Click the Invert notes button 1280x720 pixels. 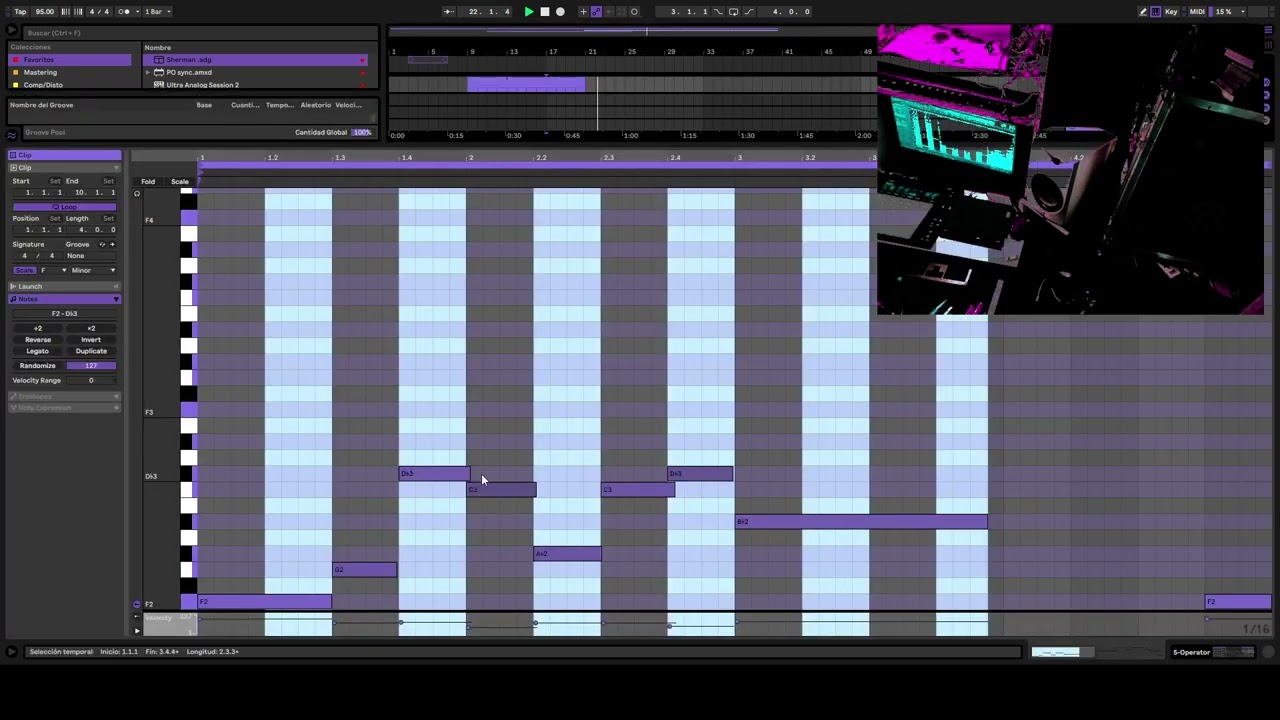pyautogui.click(x=91, y=340)
